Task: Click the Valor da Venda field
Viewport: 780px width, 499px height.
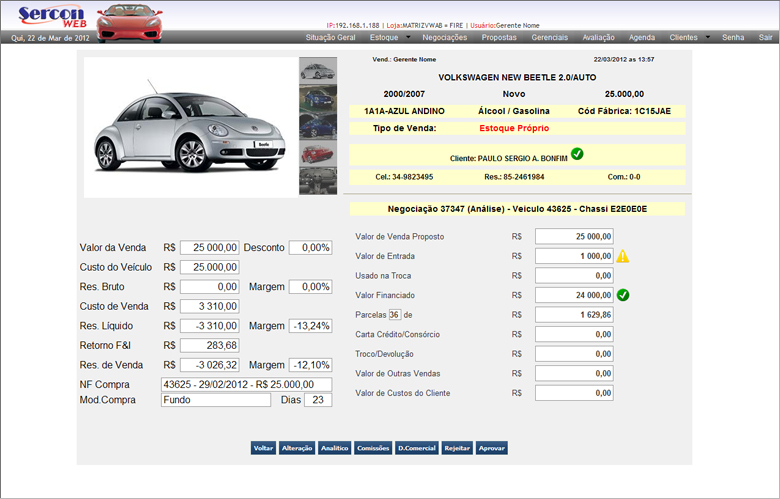Action: 209,248
